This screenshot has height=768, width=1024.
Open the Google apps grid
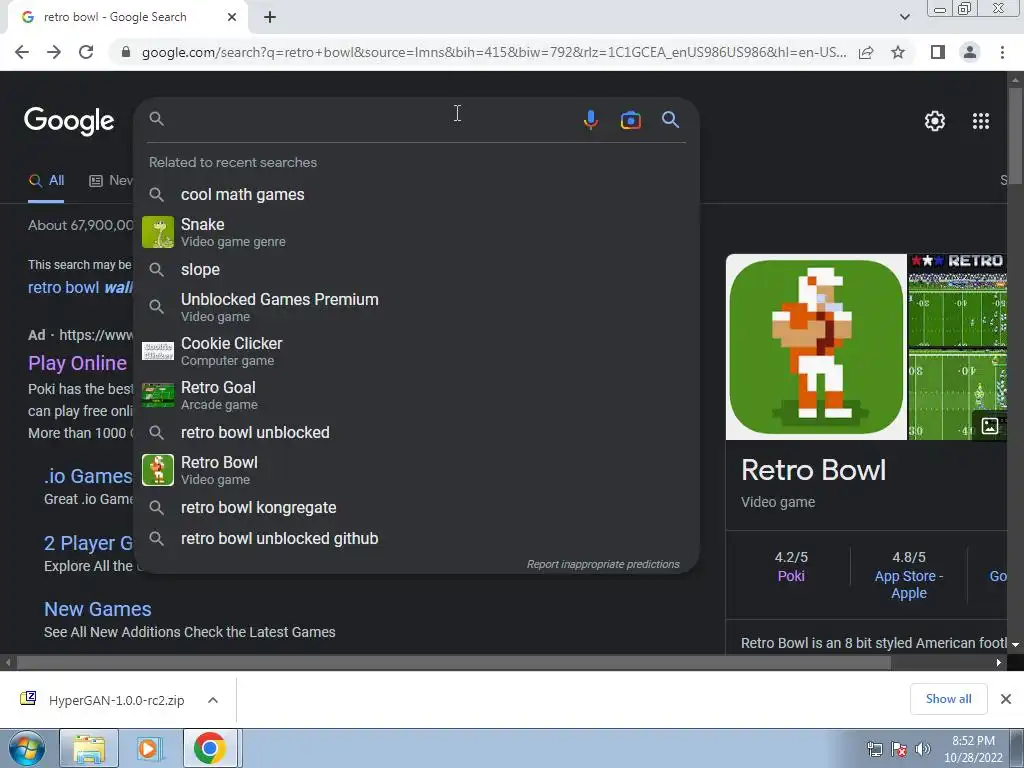click(981, 121)
